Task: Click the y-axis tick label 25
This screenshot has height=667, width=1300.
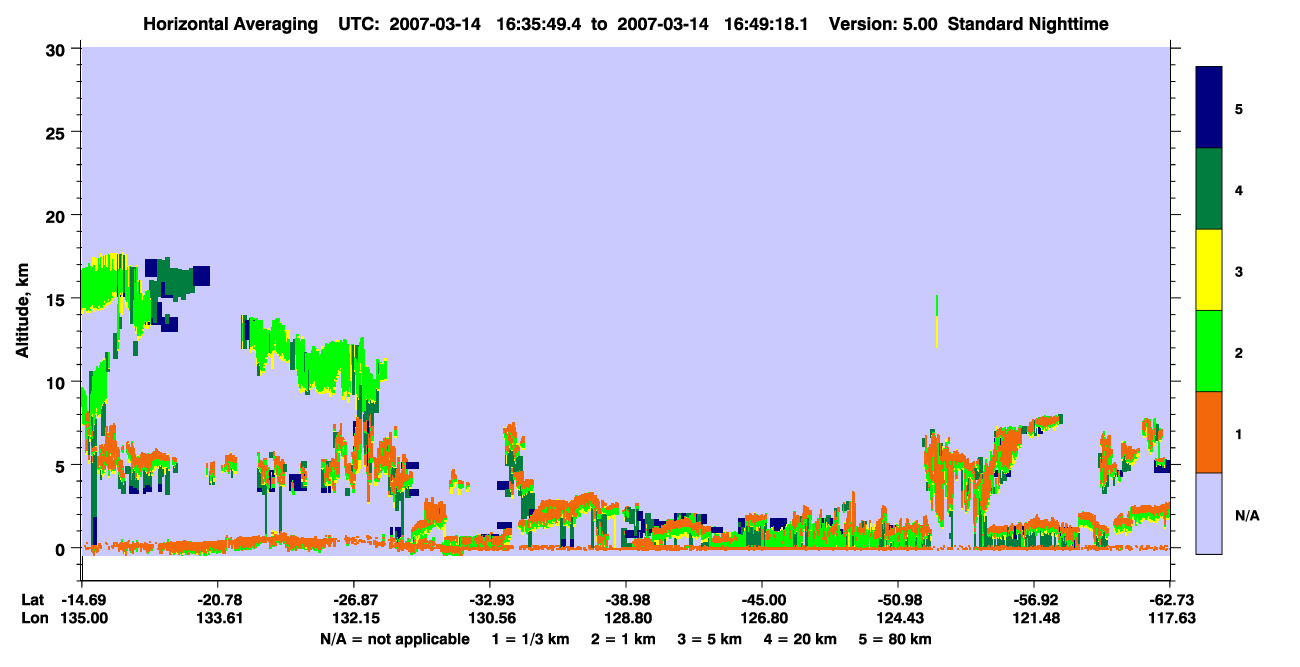Action: 57,132
